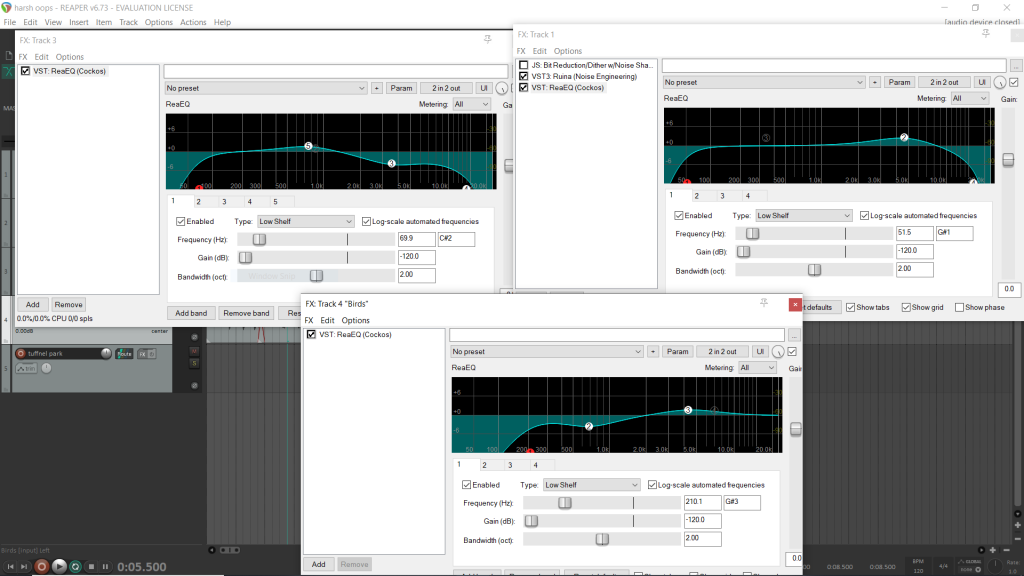Image resolution: width=1024 pixels, height=576 pixels.
Task: Open the No preset dropdown in Track 3 FX
Action: (265, 88)
